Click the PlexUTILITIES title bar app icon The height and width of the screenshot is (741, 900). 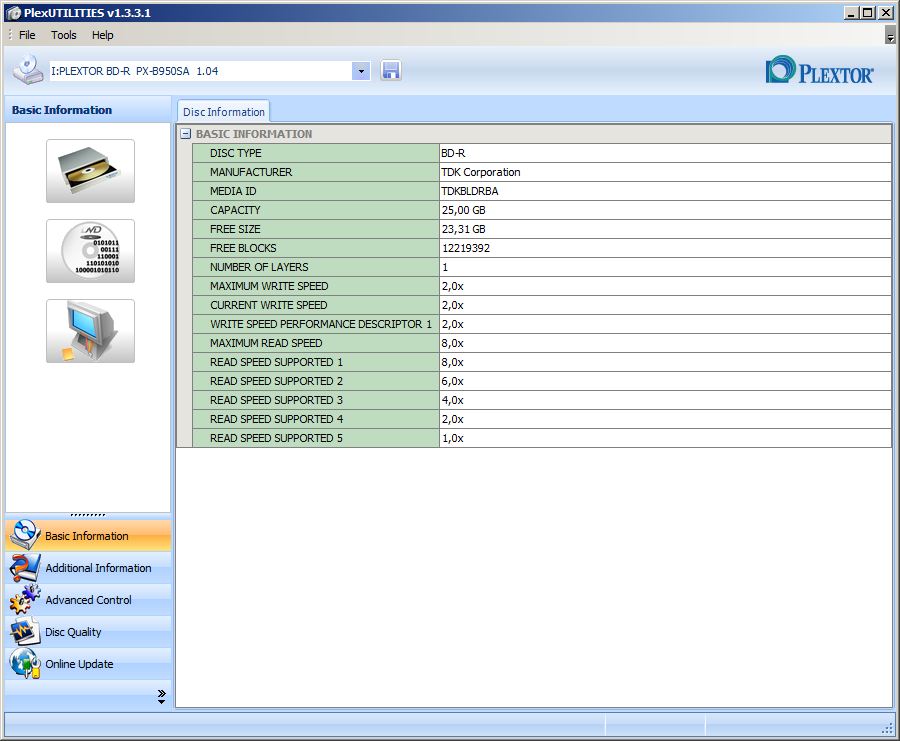click(x=13, y=13)
